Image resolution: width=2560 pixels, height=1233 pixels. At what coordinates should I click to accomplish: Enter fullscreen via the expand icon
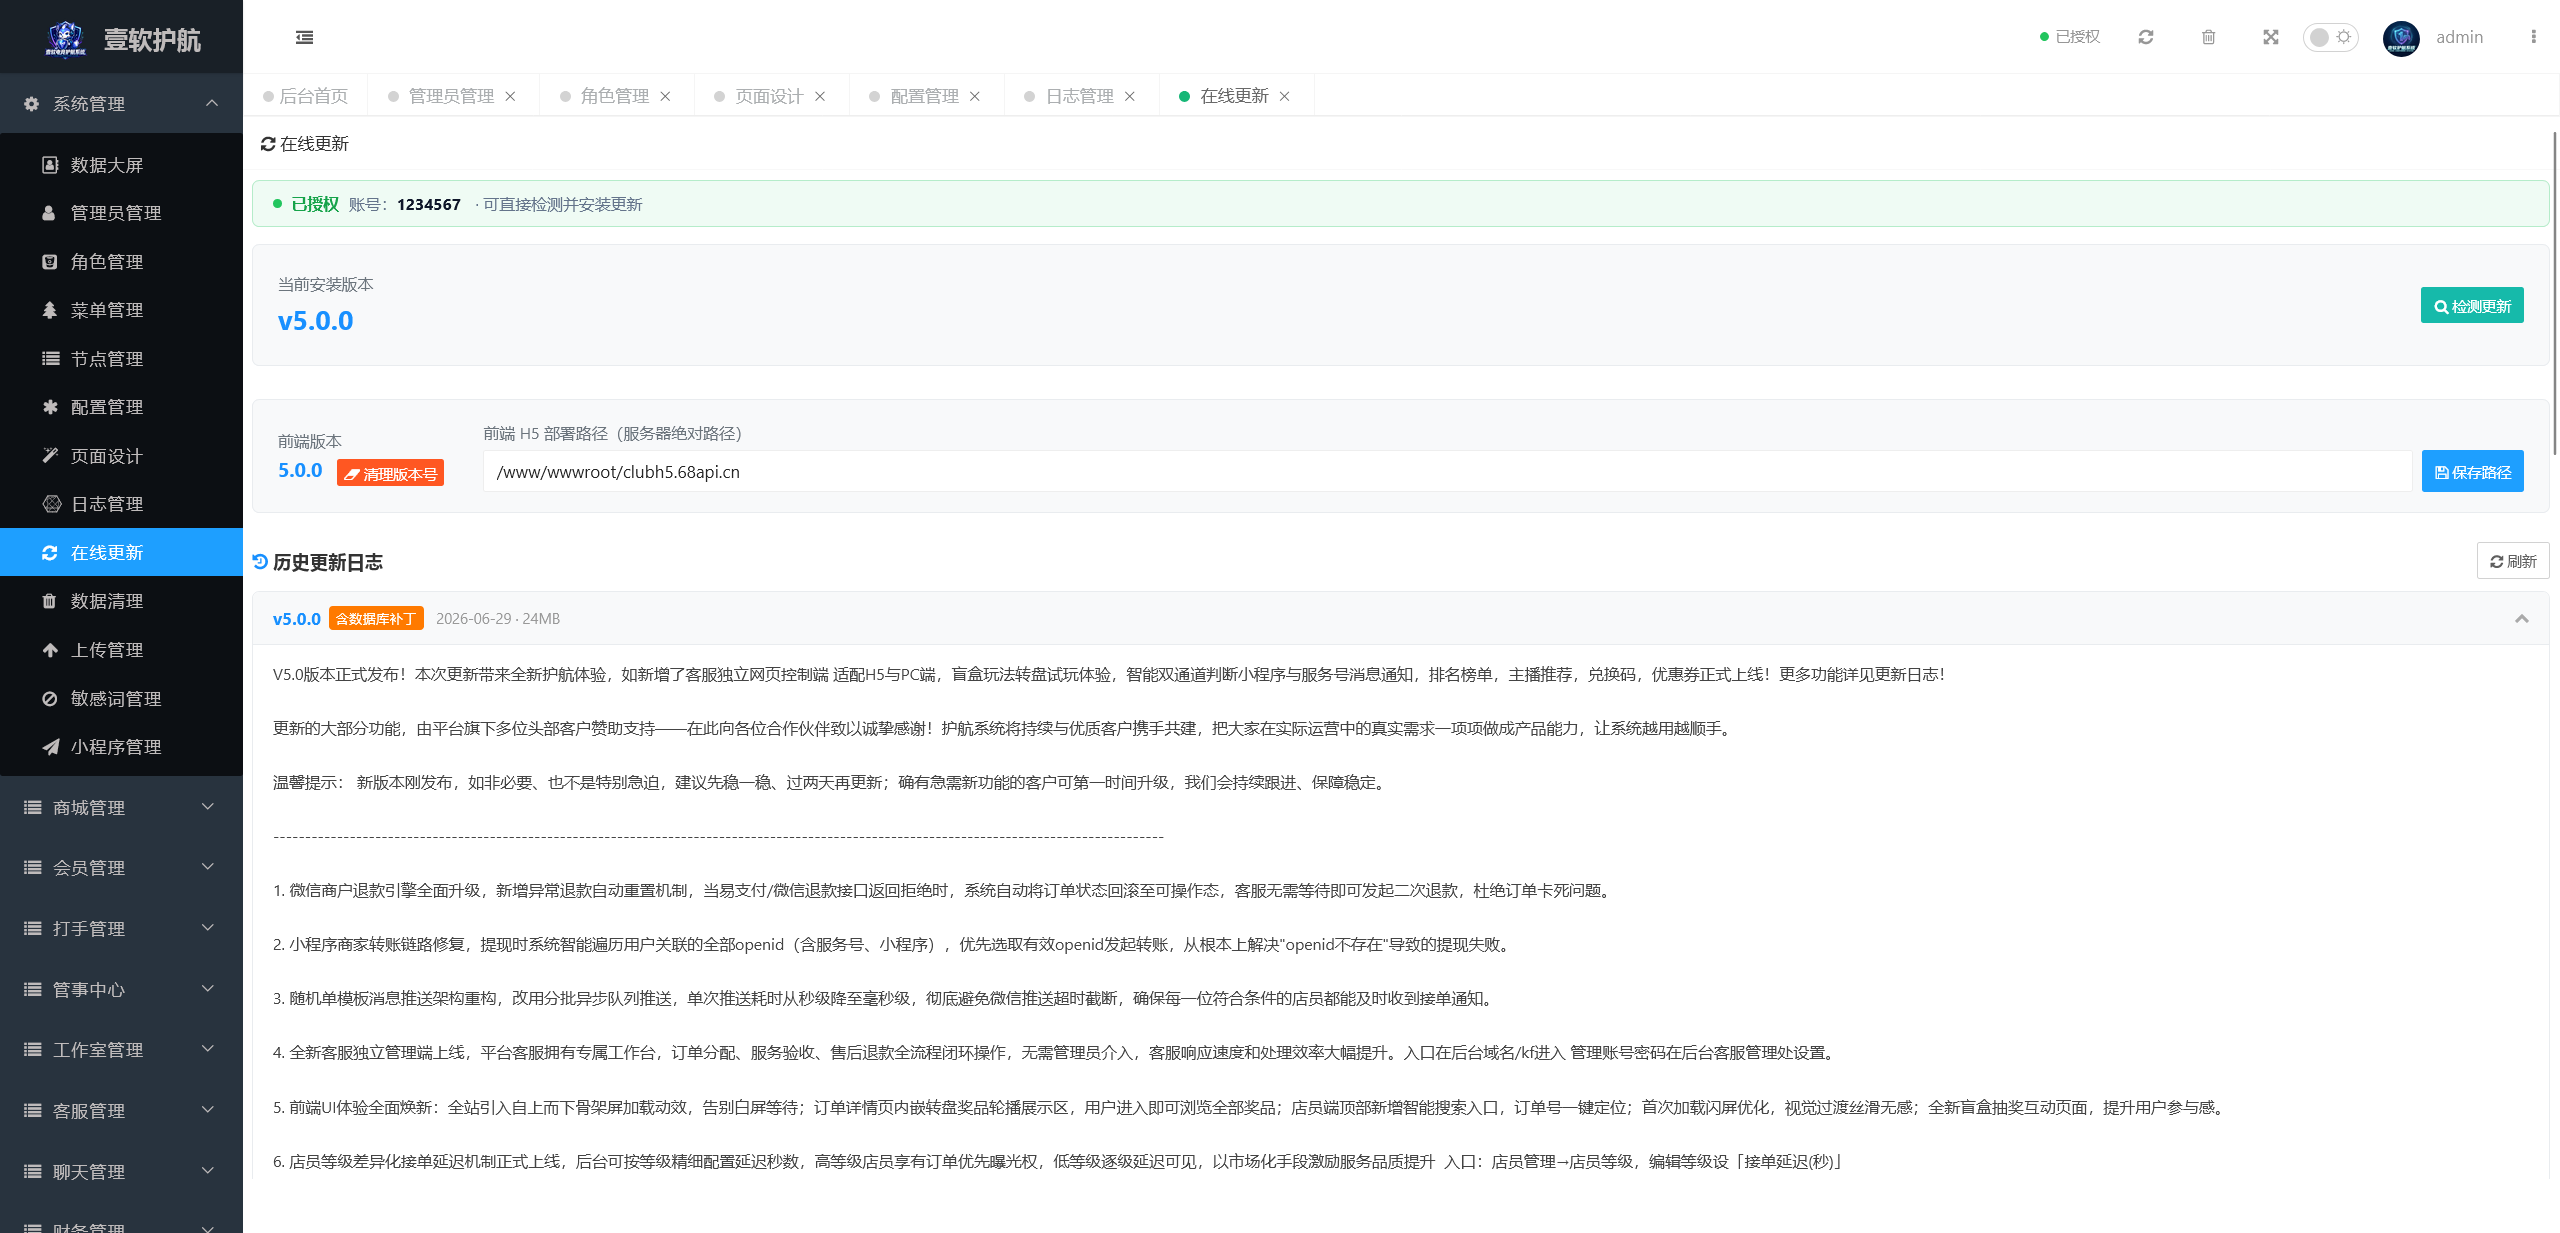2271,37
